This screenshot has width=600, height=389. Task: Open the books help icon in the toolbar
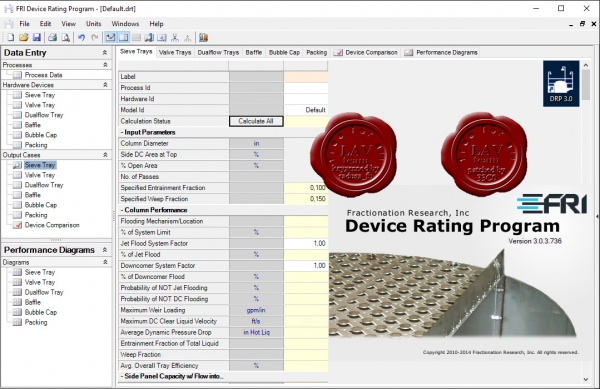(203, 37)
